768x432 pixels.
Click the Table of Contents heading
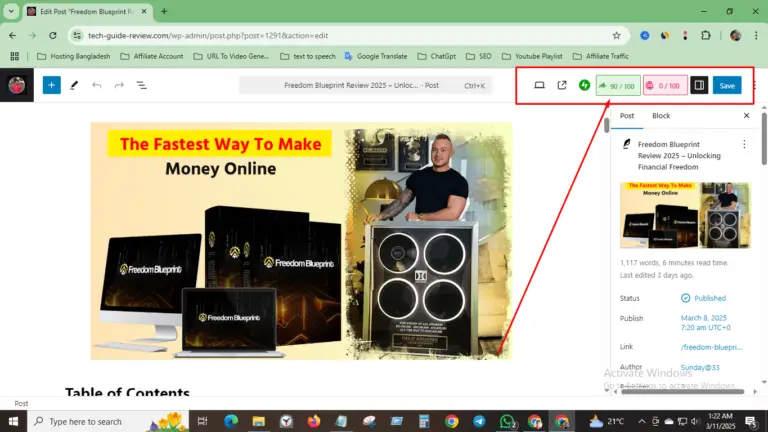point(127,392)
